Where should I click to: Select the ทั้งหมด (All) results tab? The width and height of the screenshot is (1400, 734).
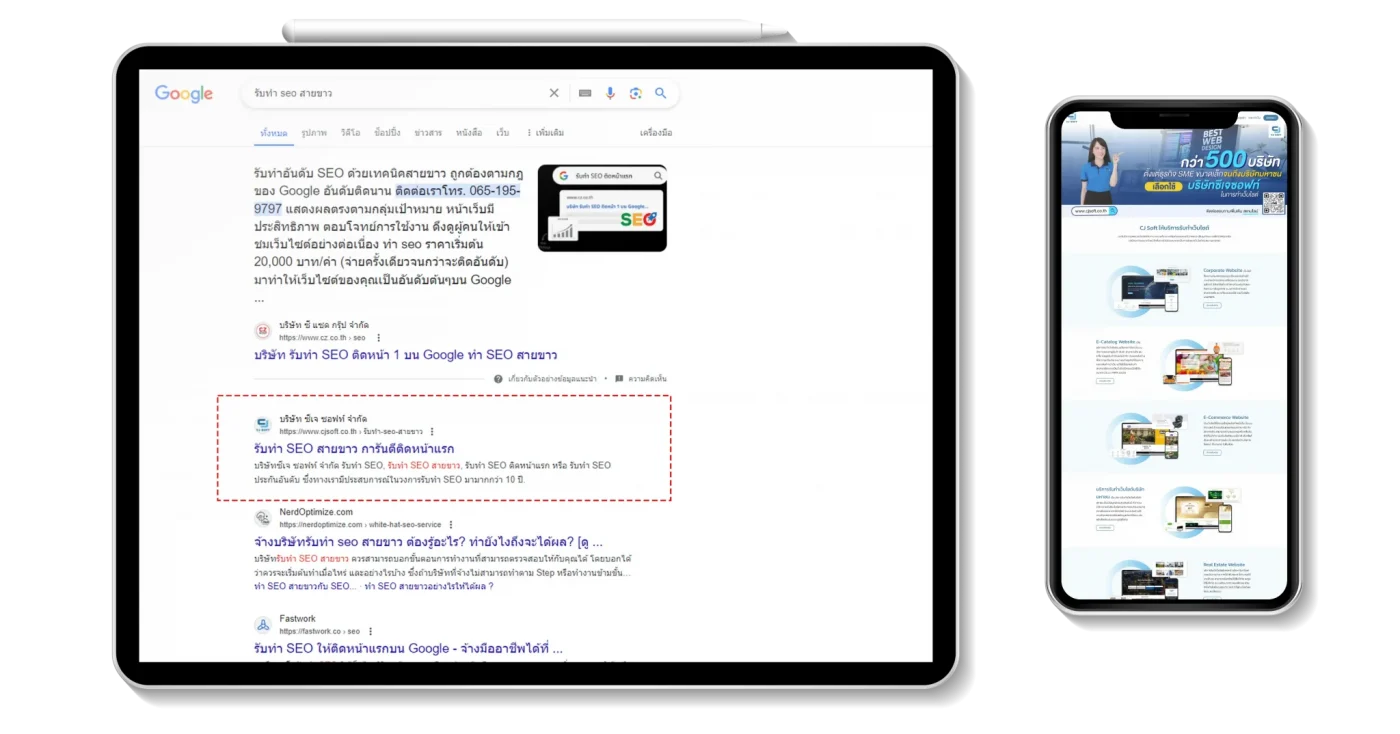coord(273,132)
